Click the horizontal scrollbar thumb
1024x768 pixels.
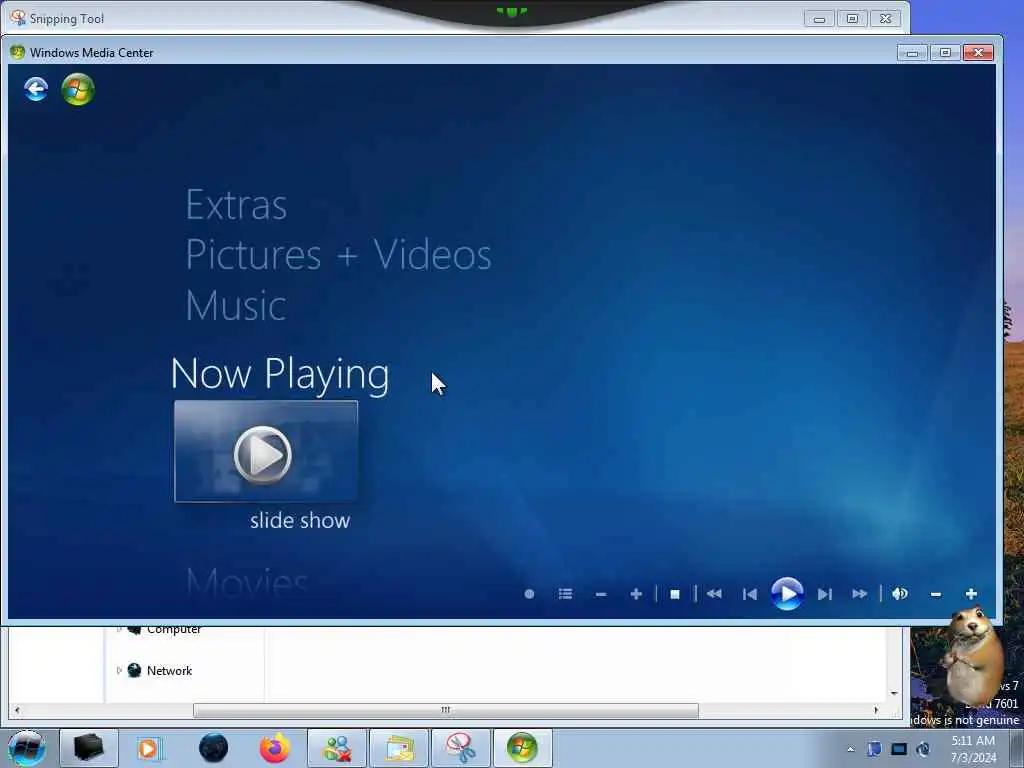445,710
